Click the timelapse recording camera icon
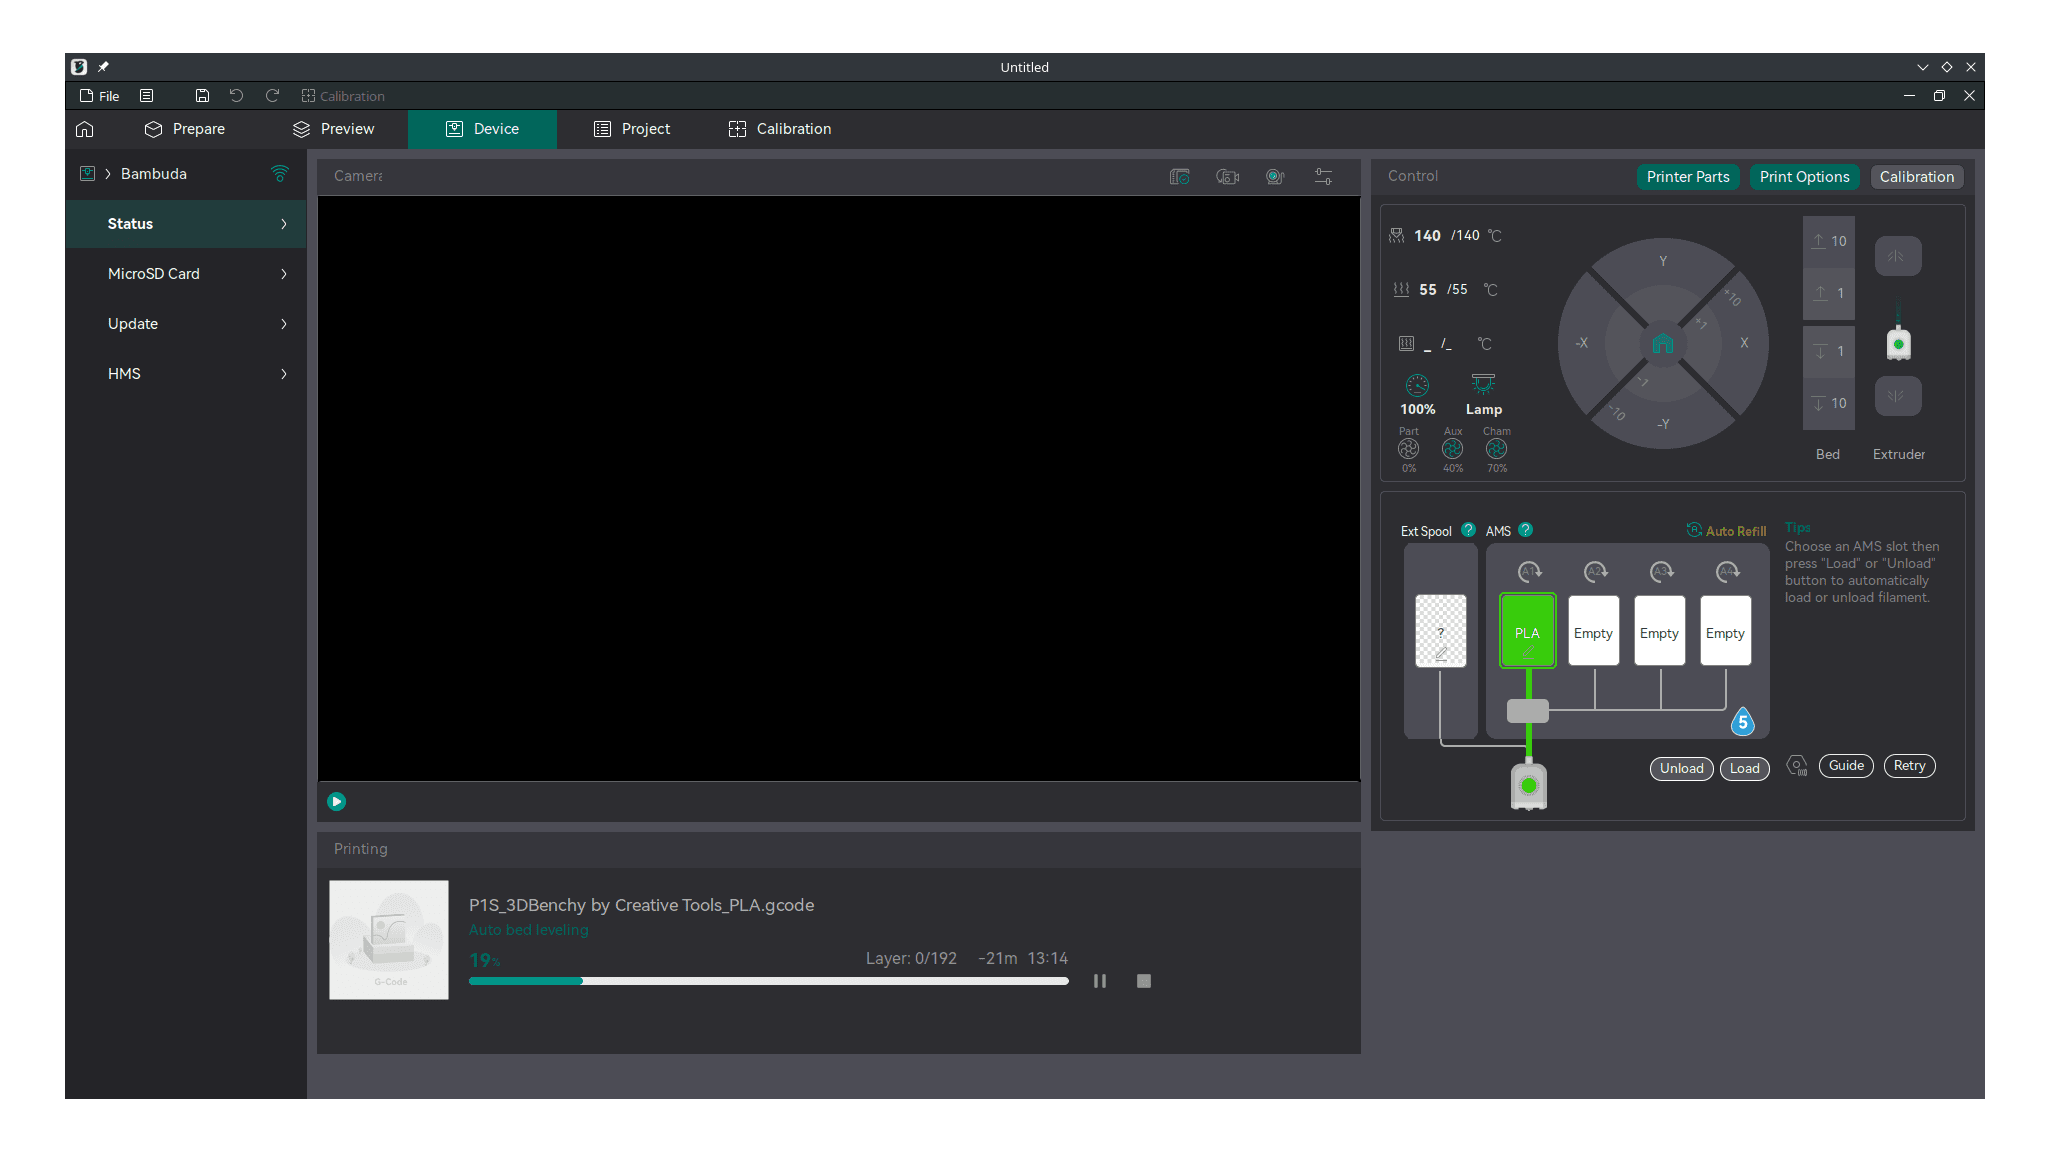 [1227, 177]
